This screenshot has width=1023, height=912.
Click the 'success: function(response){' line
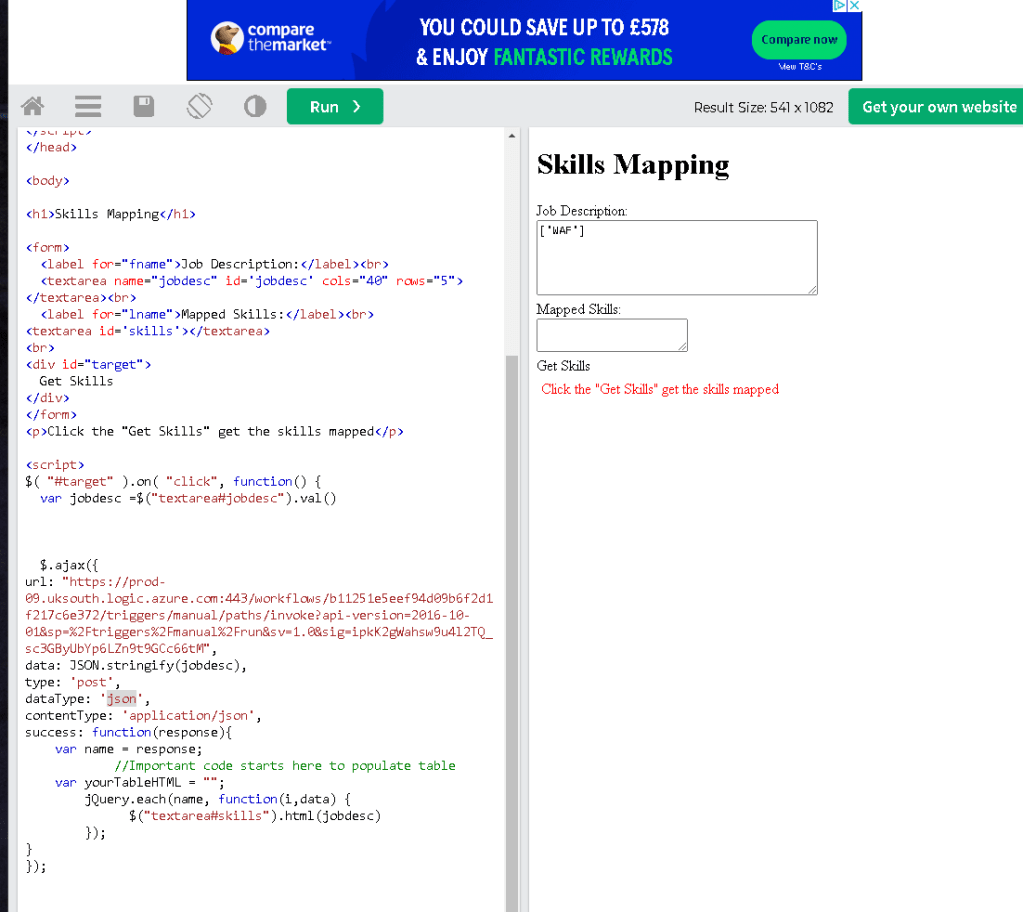tap(129, 733)
